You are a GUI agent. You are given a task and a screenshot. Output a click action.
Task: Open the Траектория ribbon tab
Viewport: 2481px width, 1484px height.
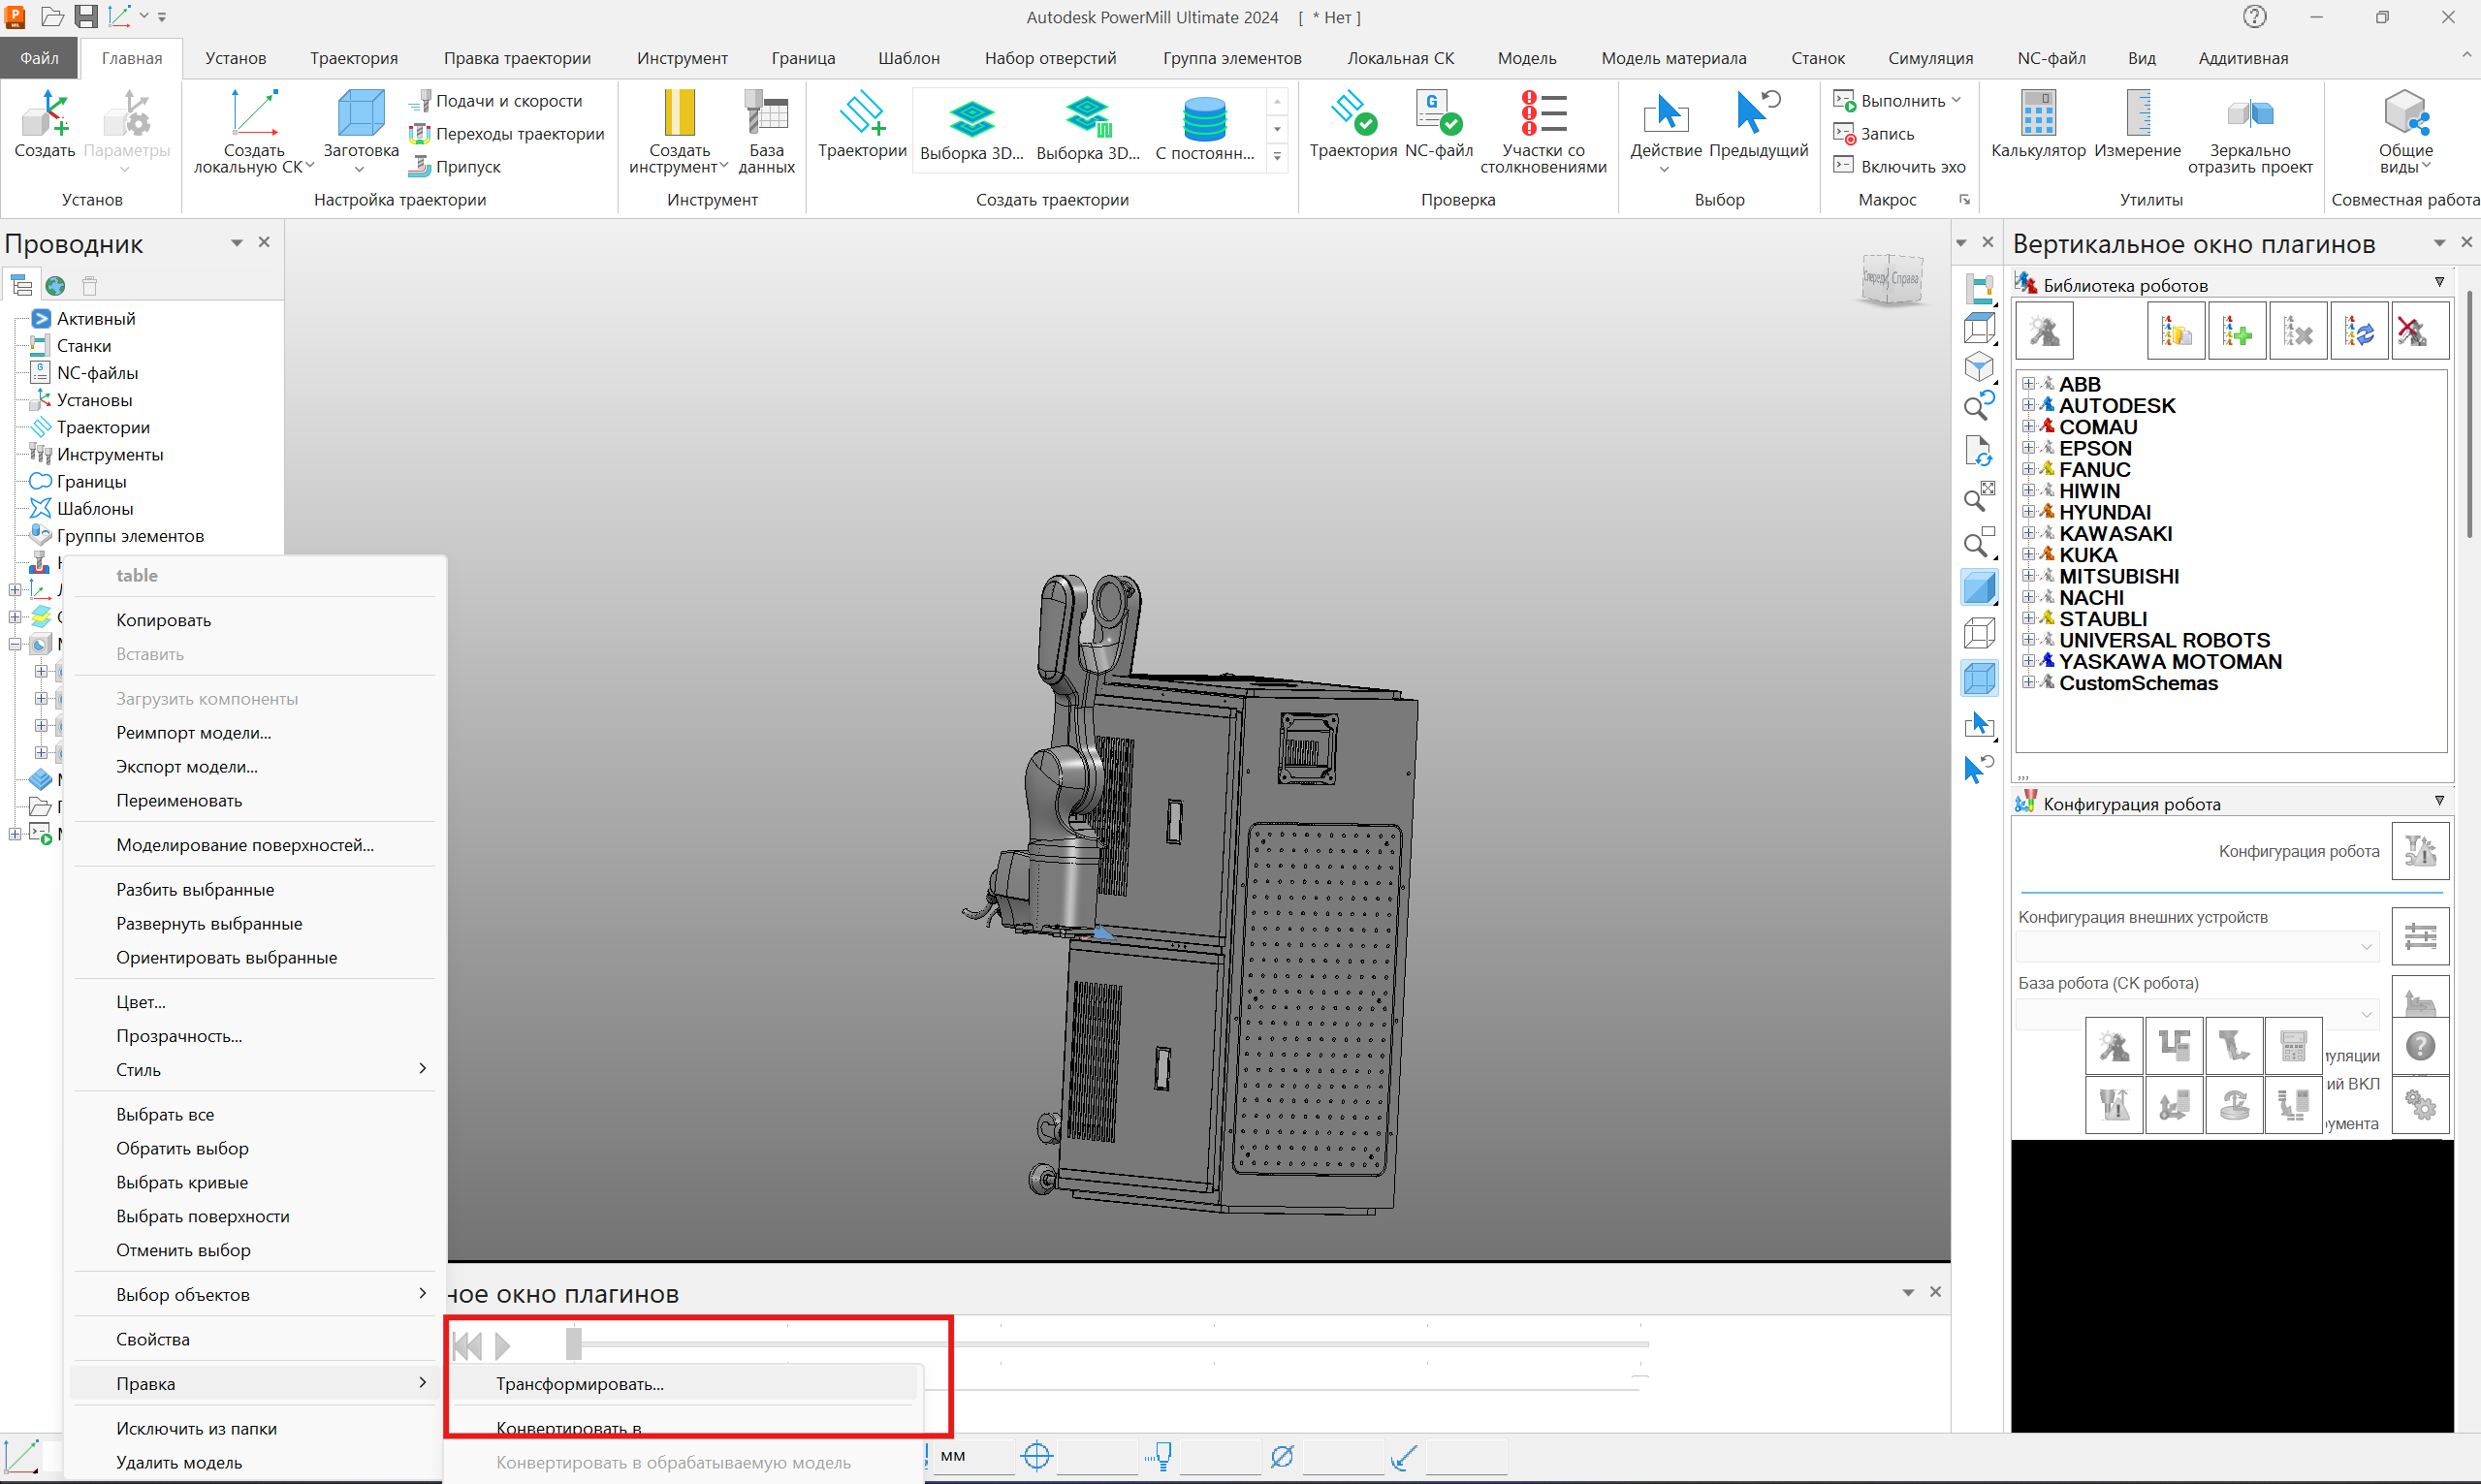(353, 58)
